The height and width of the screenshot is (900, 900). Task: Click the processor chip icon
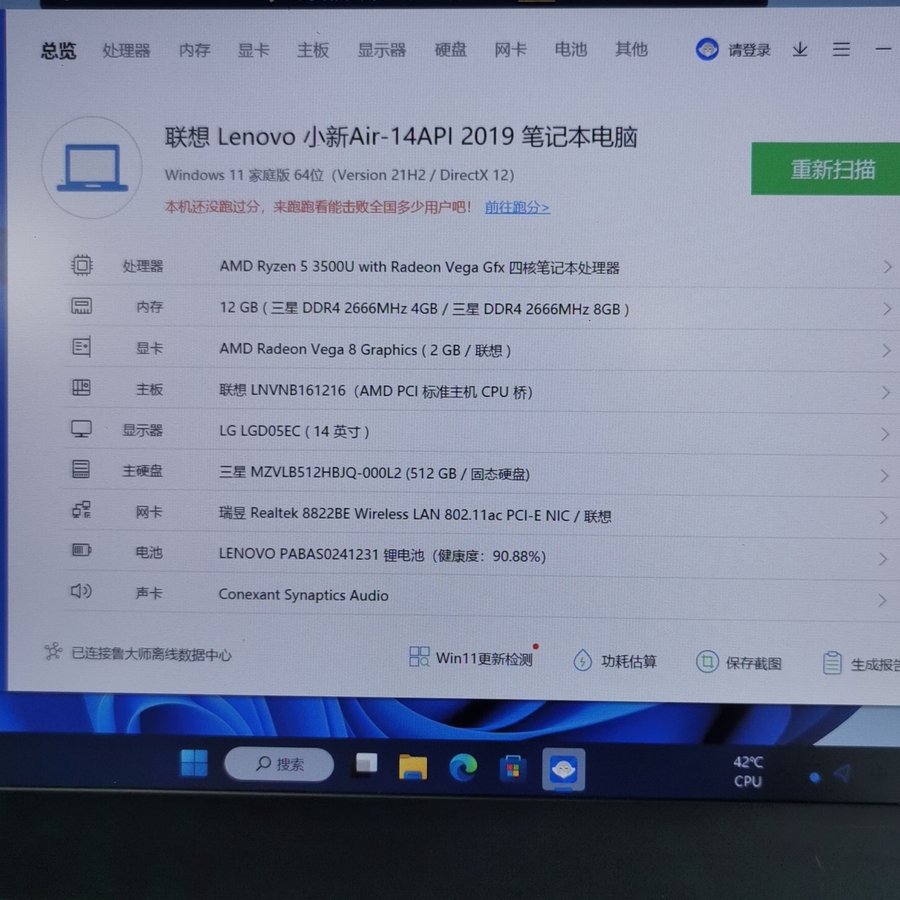pos(82,265)
